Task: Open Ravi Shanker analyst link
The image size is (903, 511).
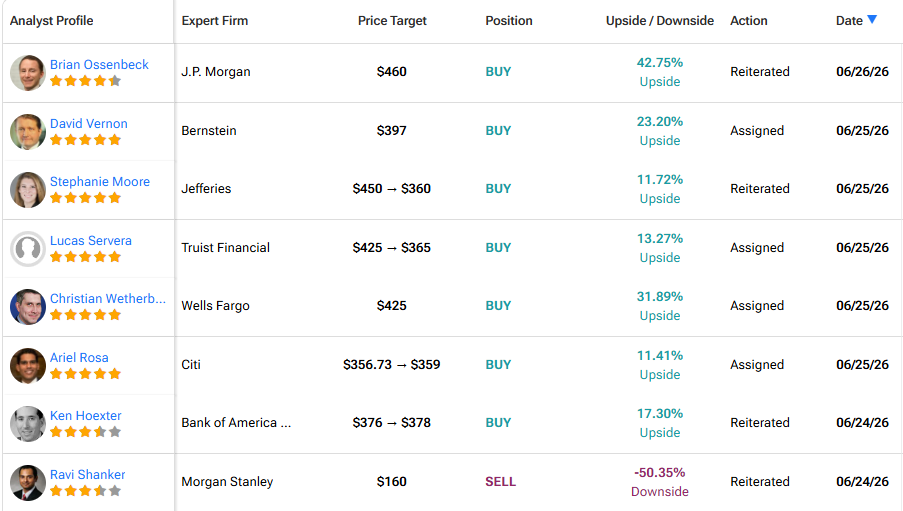Action: (x=88, y=474)
